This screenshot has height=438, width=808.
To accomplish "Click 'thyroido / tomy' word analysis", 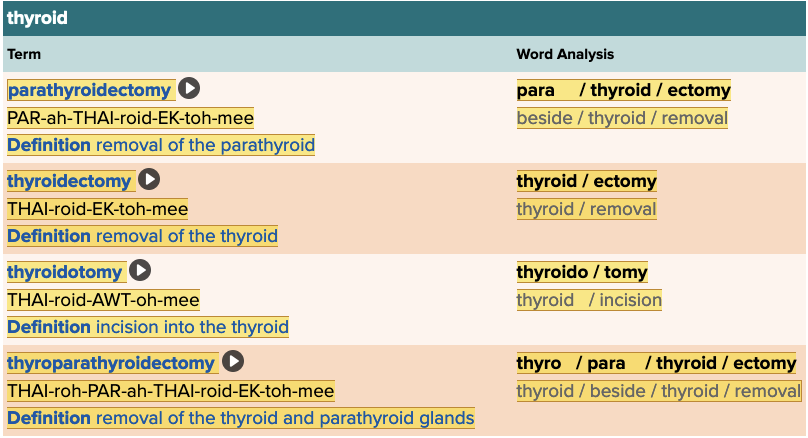I will tap(582, 272).
